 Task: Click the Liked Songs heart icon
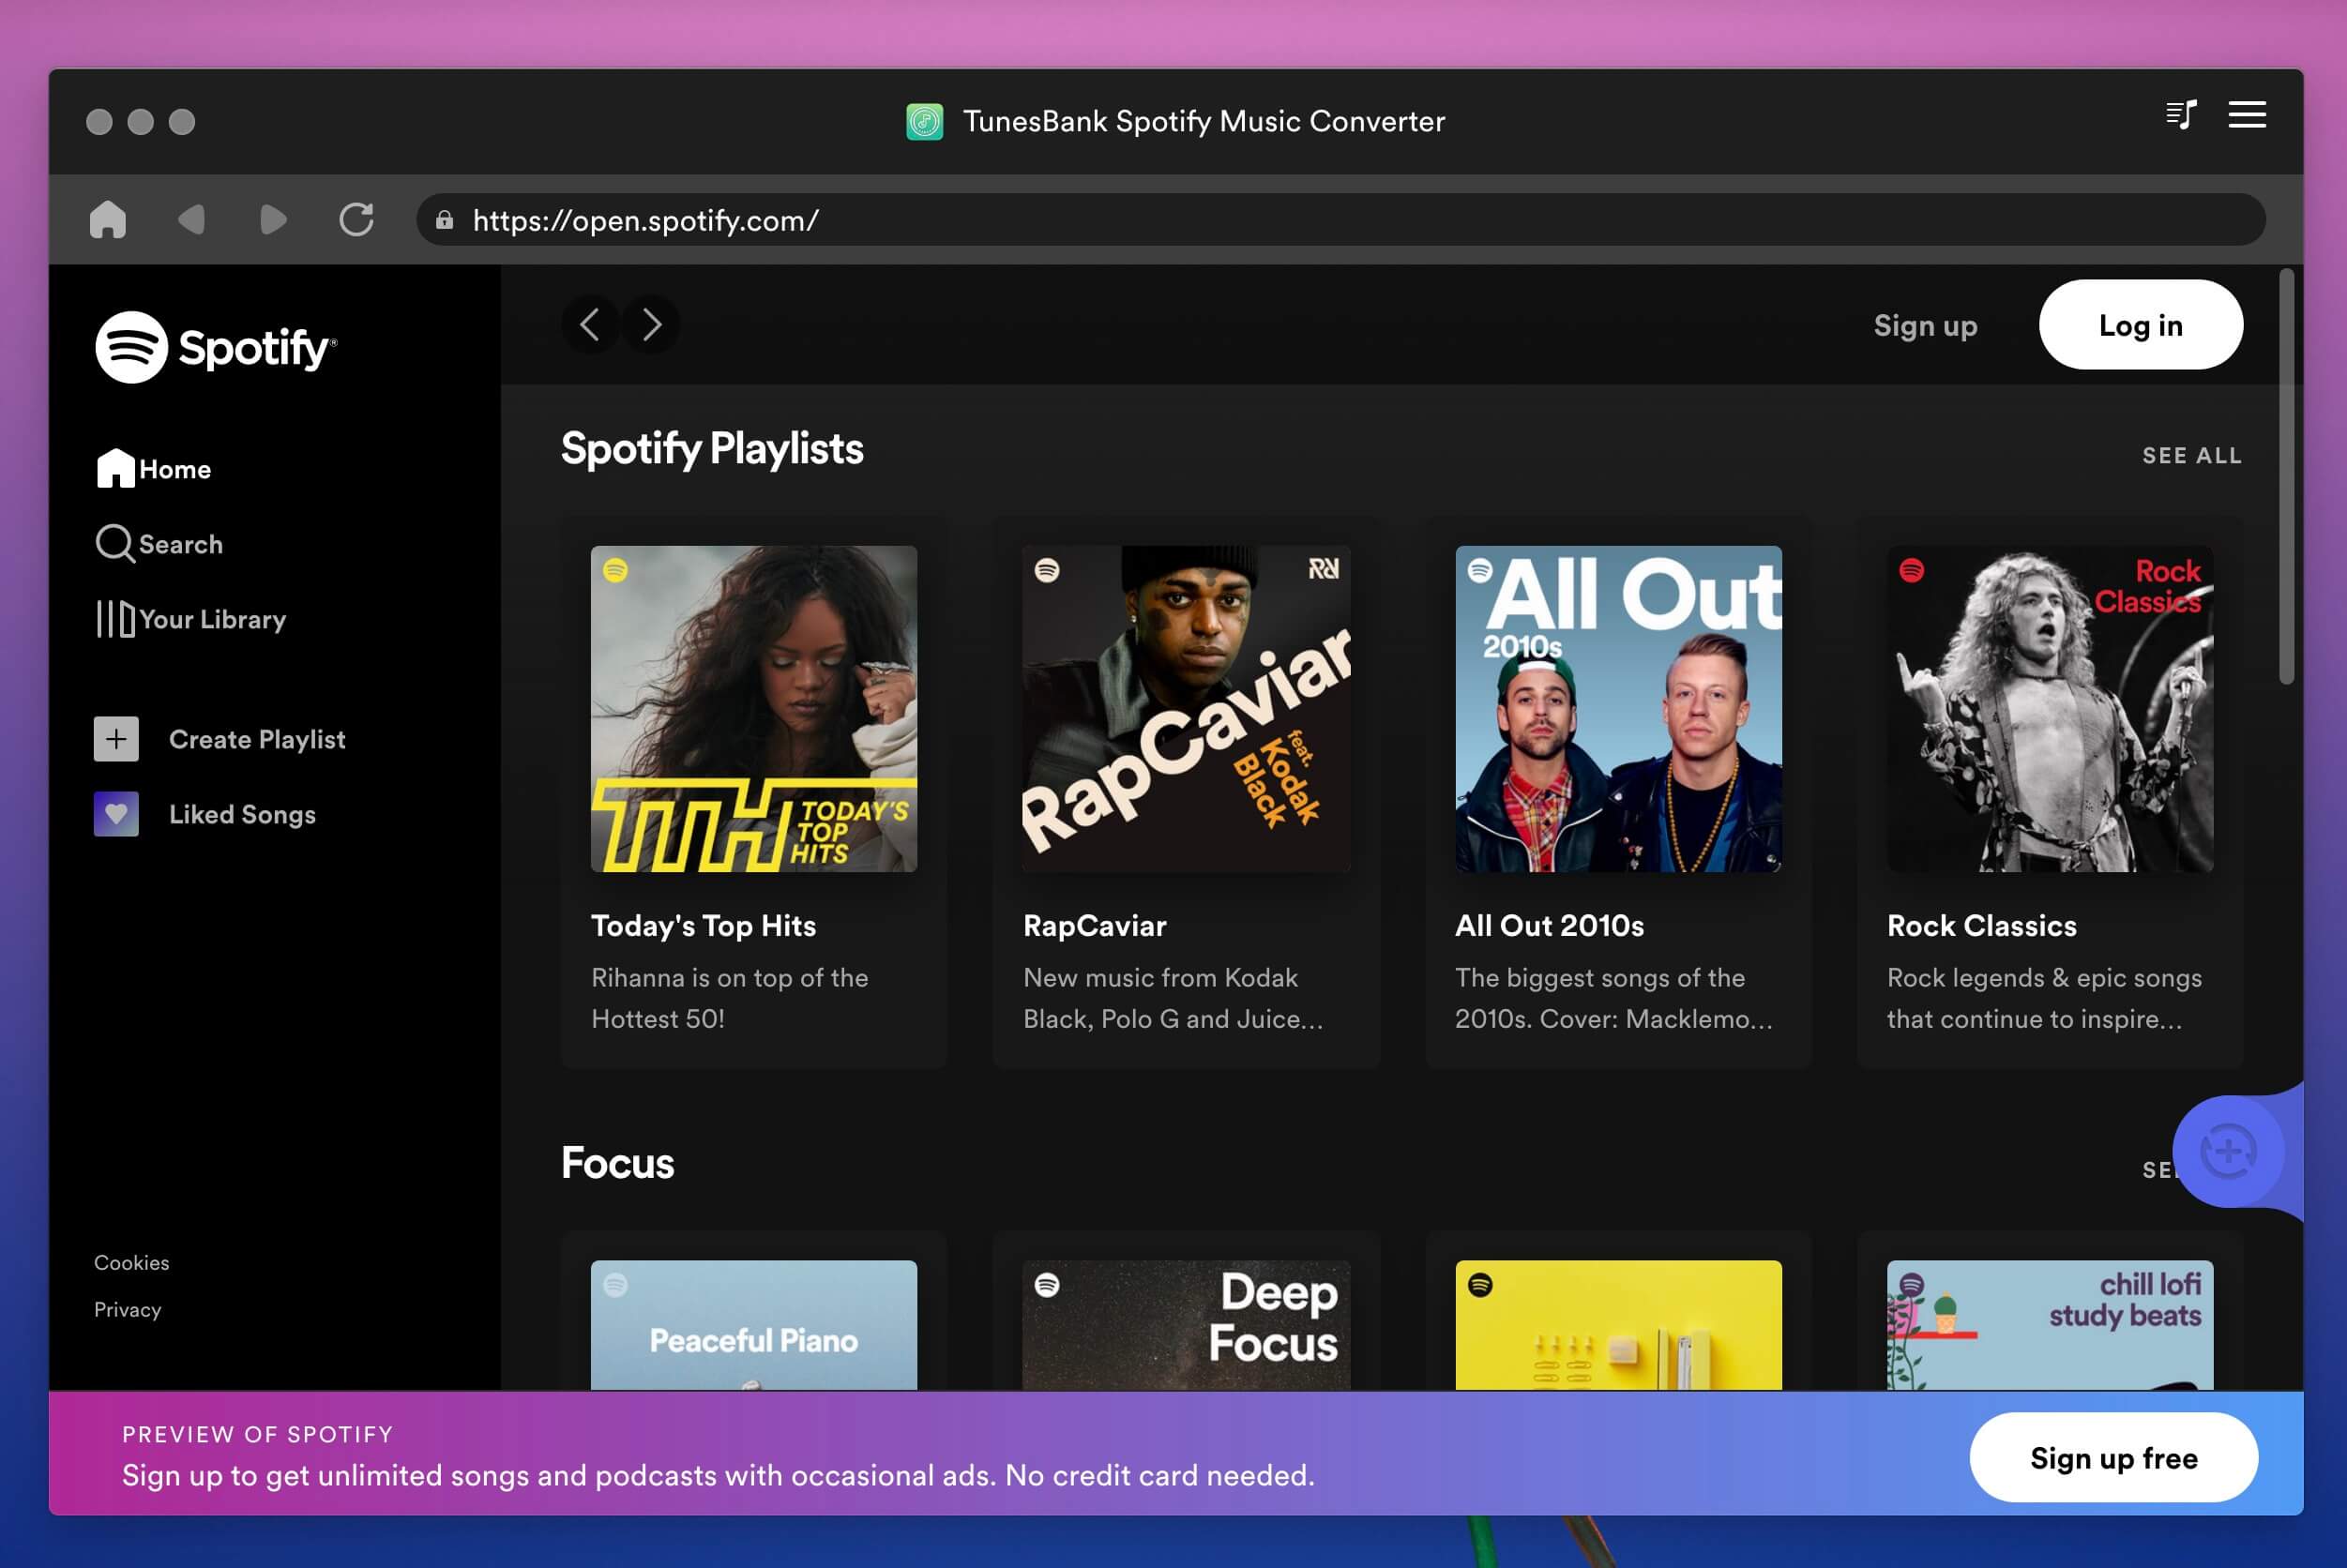tap(114, 812)
